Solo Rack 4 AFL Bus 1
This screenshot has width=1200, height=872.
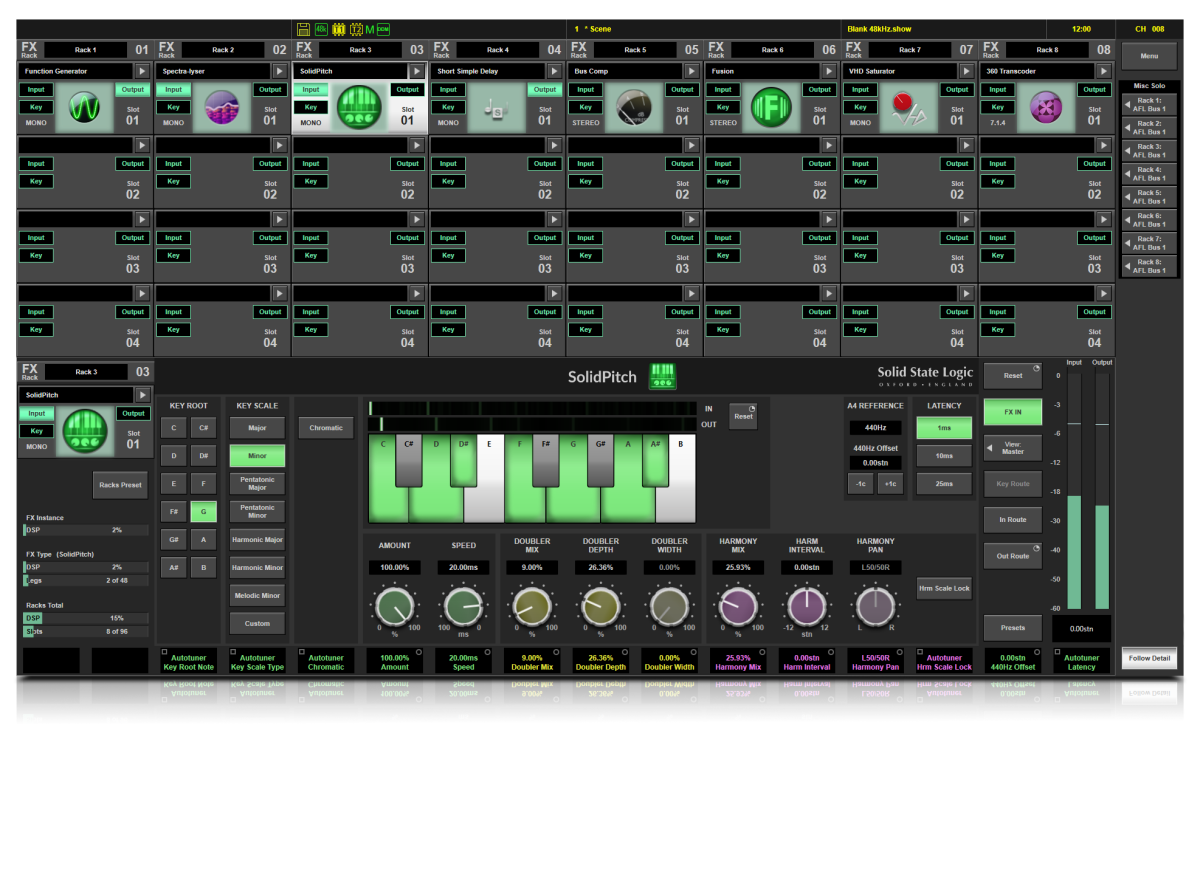(1148, 173)
